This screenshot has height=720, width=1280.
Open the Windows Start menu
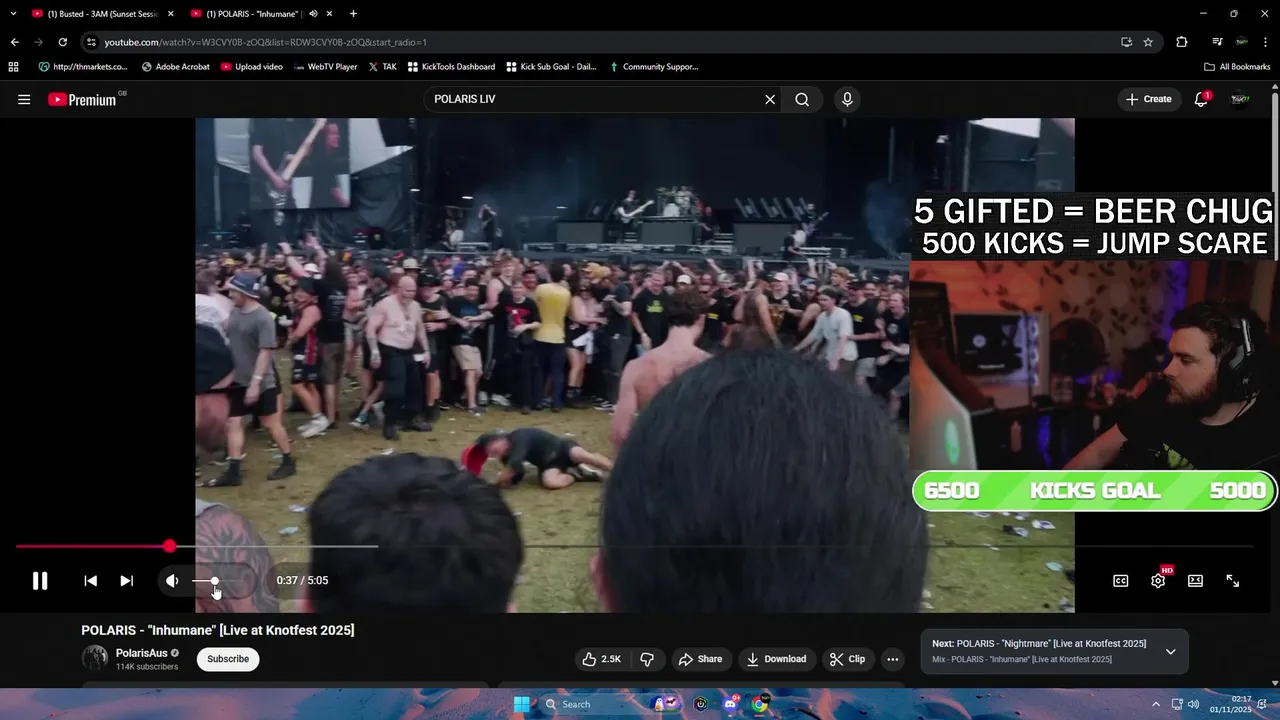521,704
